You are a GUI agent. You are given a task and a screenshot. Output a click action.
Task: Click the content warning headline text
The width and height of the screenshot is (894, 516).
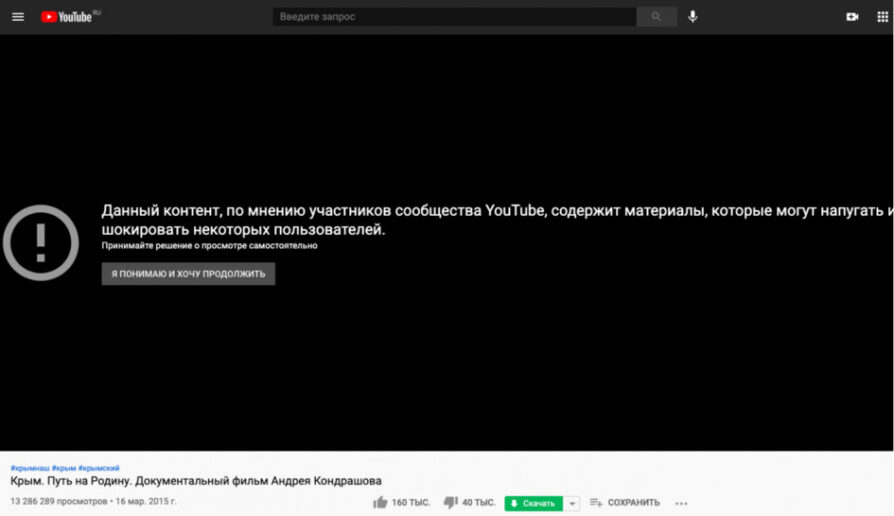497,220
